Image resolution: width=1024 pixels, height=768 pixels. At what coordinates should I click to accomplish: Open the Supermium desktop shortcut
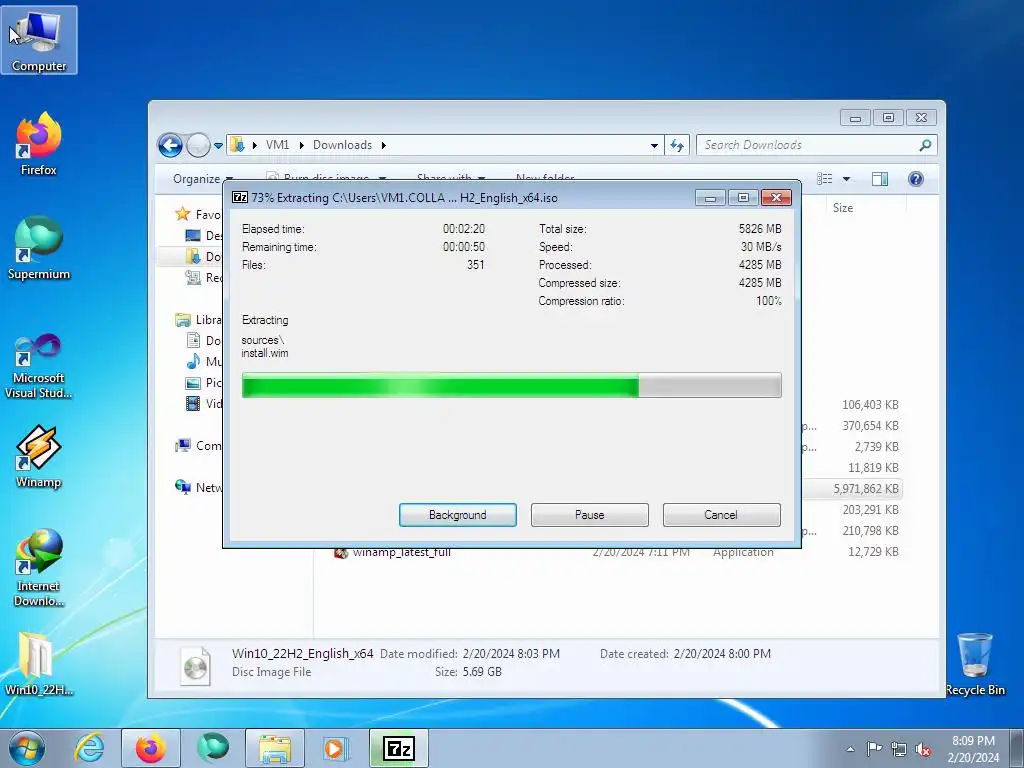coord(39,248)
